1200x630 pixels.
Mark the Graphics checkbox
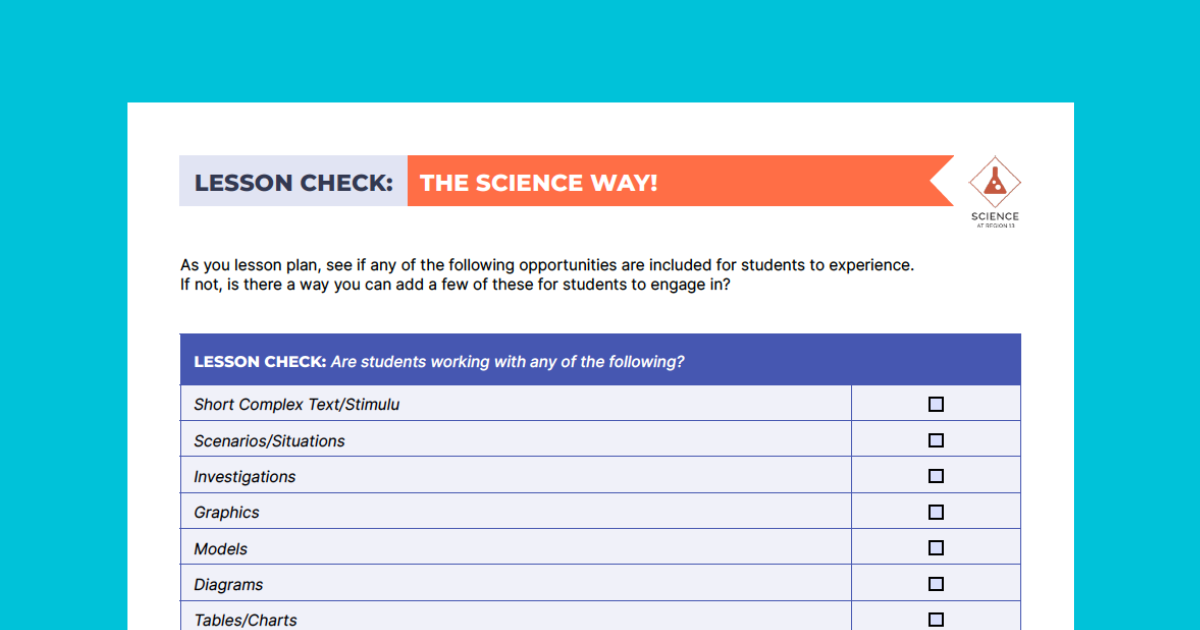[936, 513]
